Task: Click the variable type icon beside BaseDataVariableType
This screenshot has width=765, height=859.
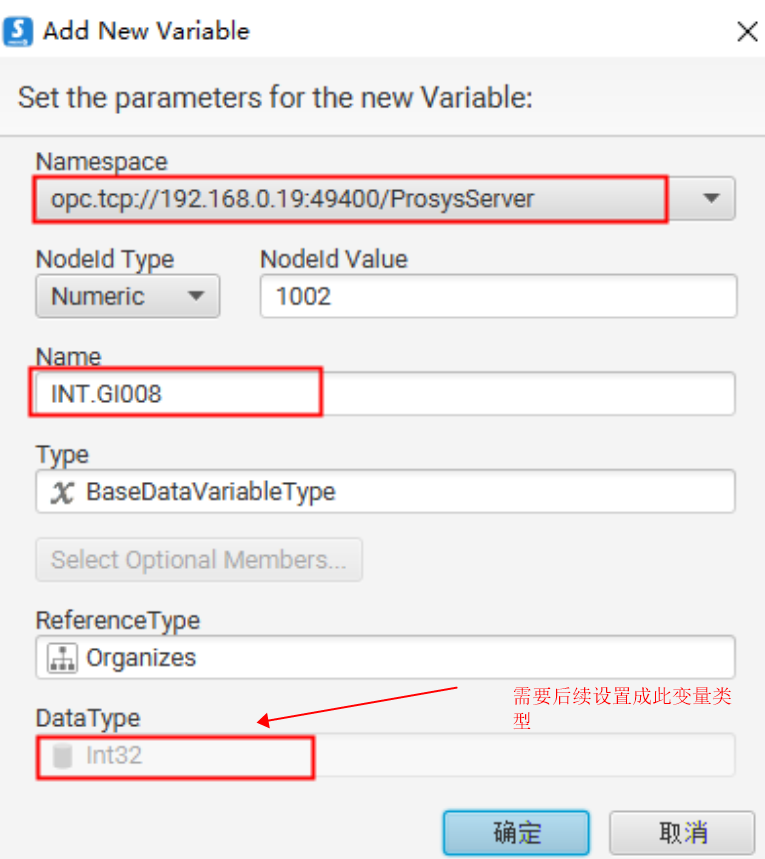Action: pos(62,492)
